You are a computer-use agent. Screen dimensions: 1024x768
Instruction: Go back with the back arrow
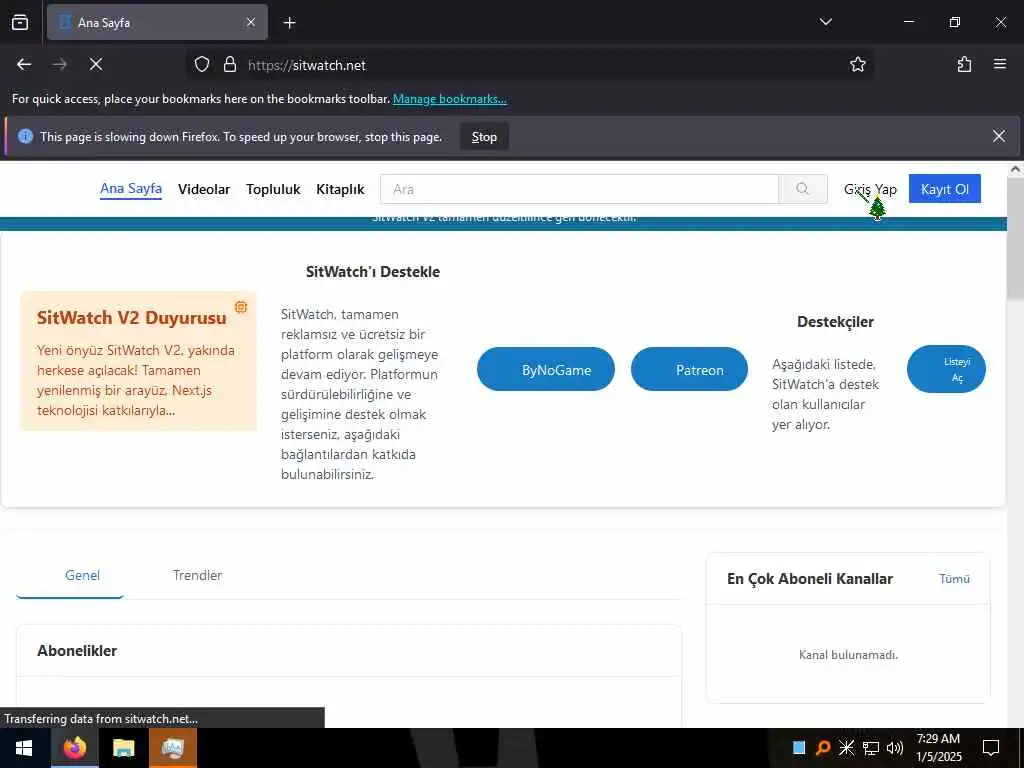[x=24, y=64]
